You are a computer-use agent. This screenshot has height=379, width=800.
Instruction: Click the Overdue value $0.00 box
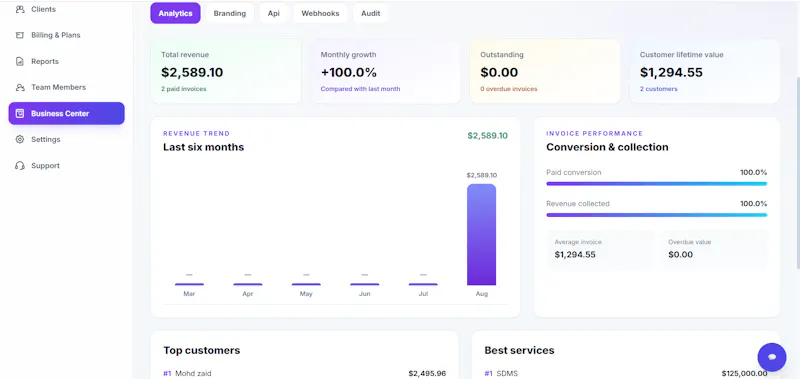(714, 249)
